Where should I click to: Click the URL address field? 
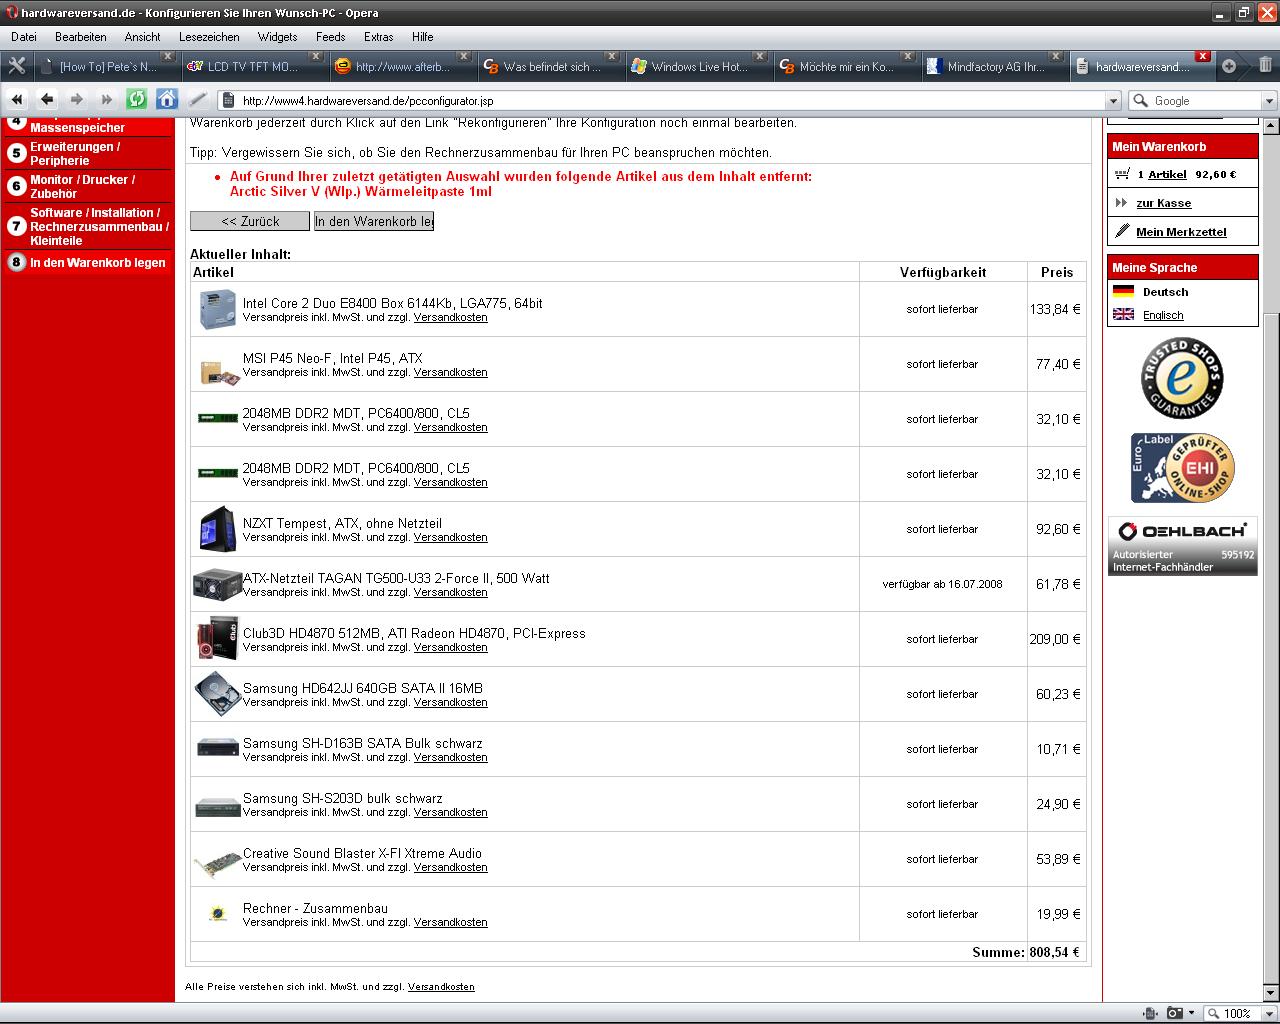tap(670, 101)
